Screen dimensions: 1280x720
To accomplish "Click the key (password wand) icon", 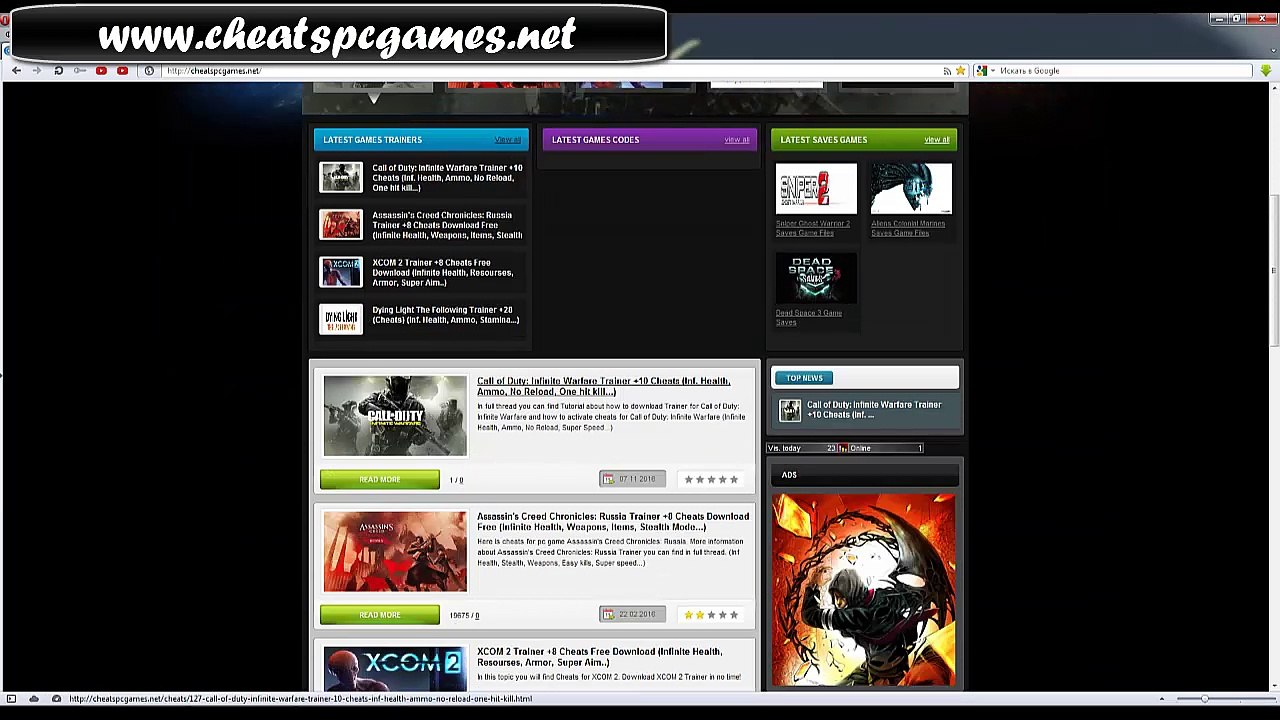I will [80, 70].
